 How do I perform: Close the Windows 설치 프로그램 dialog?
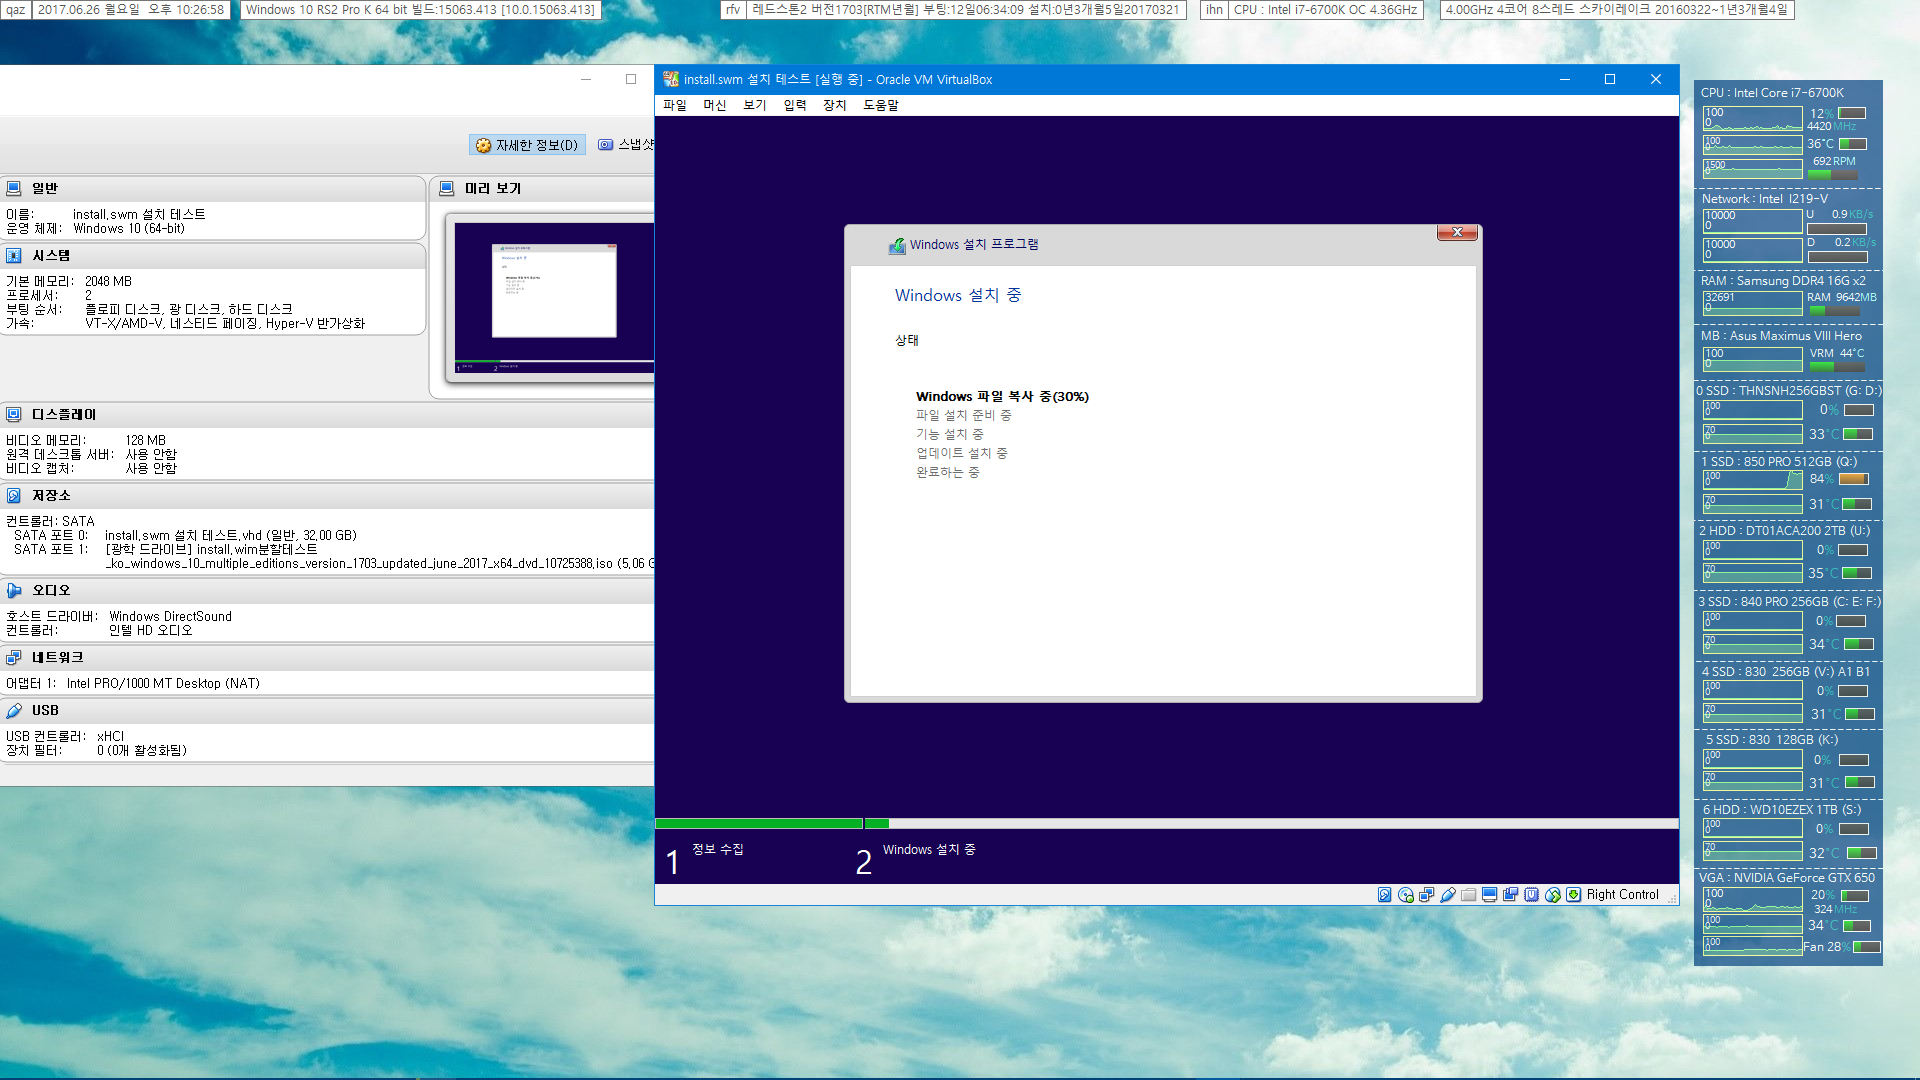[x=1457, y=232]
